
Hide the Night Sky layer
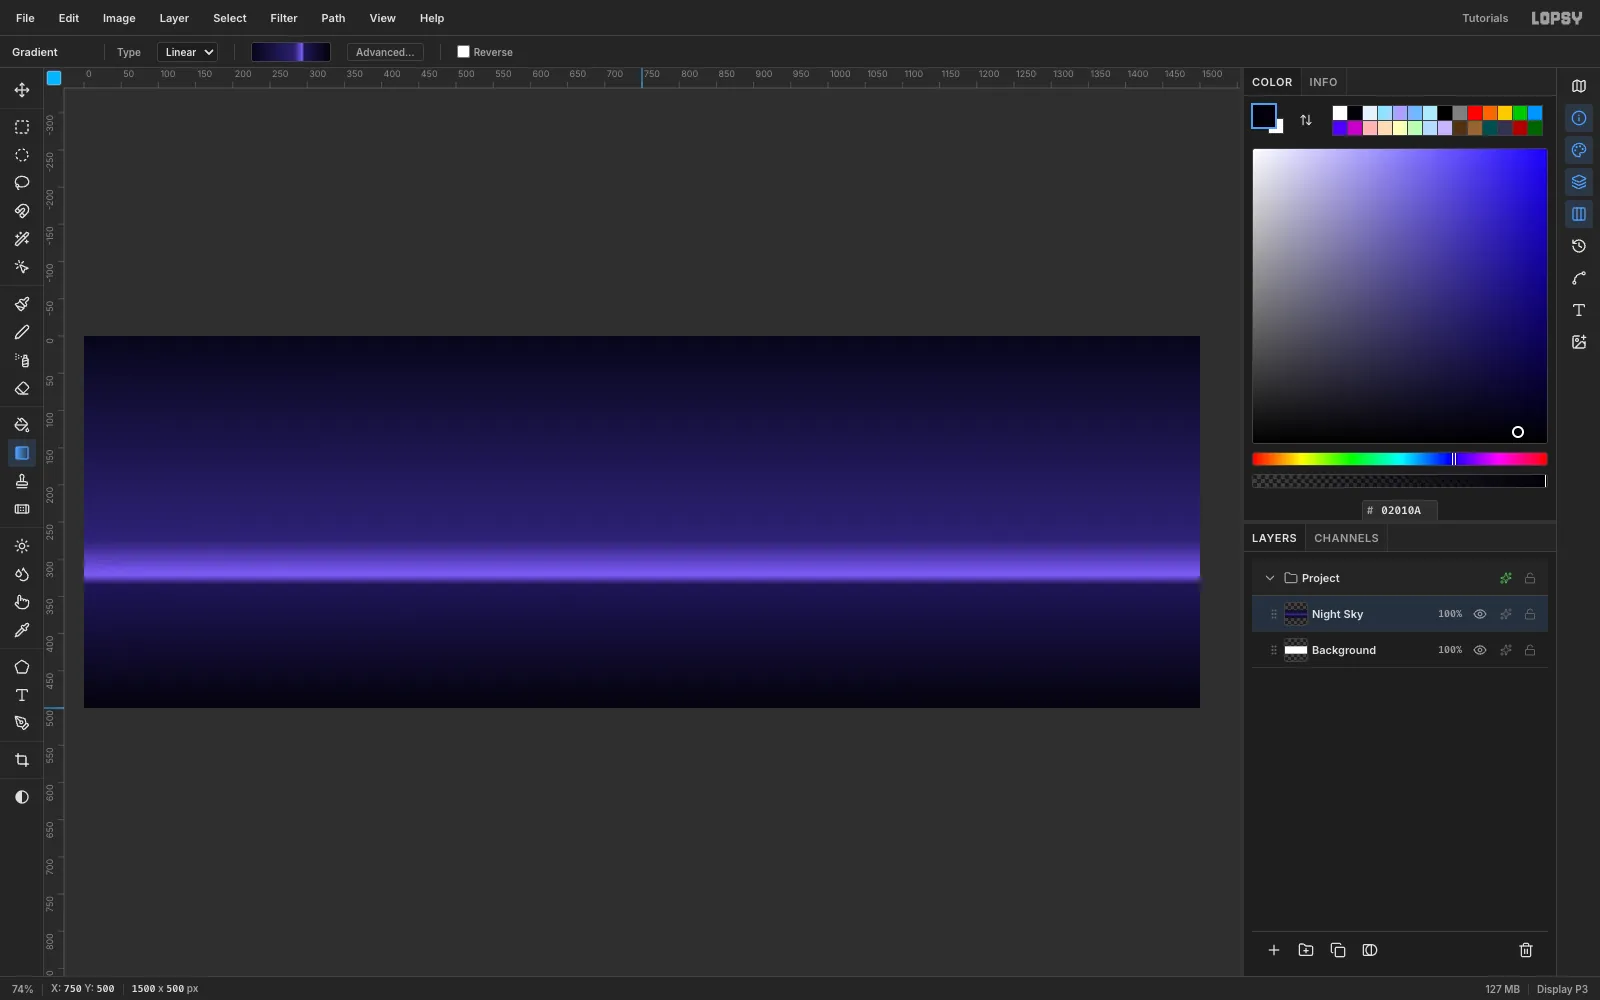pos(1480,614)
